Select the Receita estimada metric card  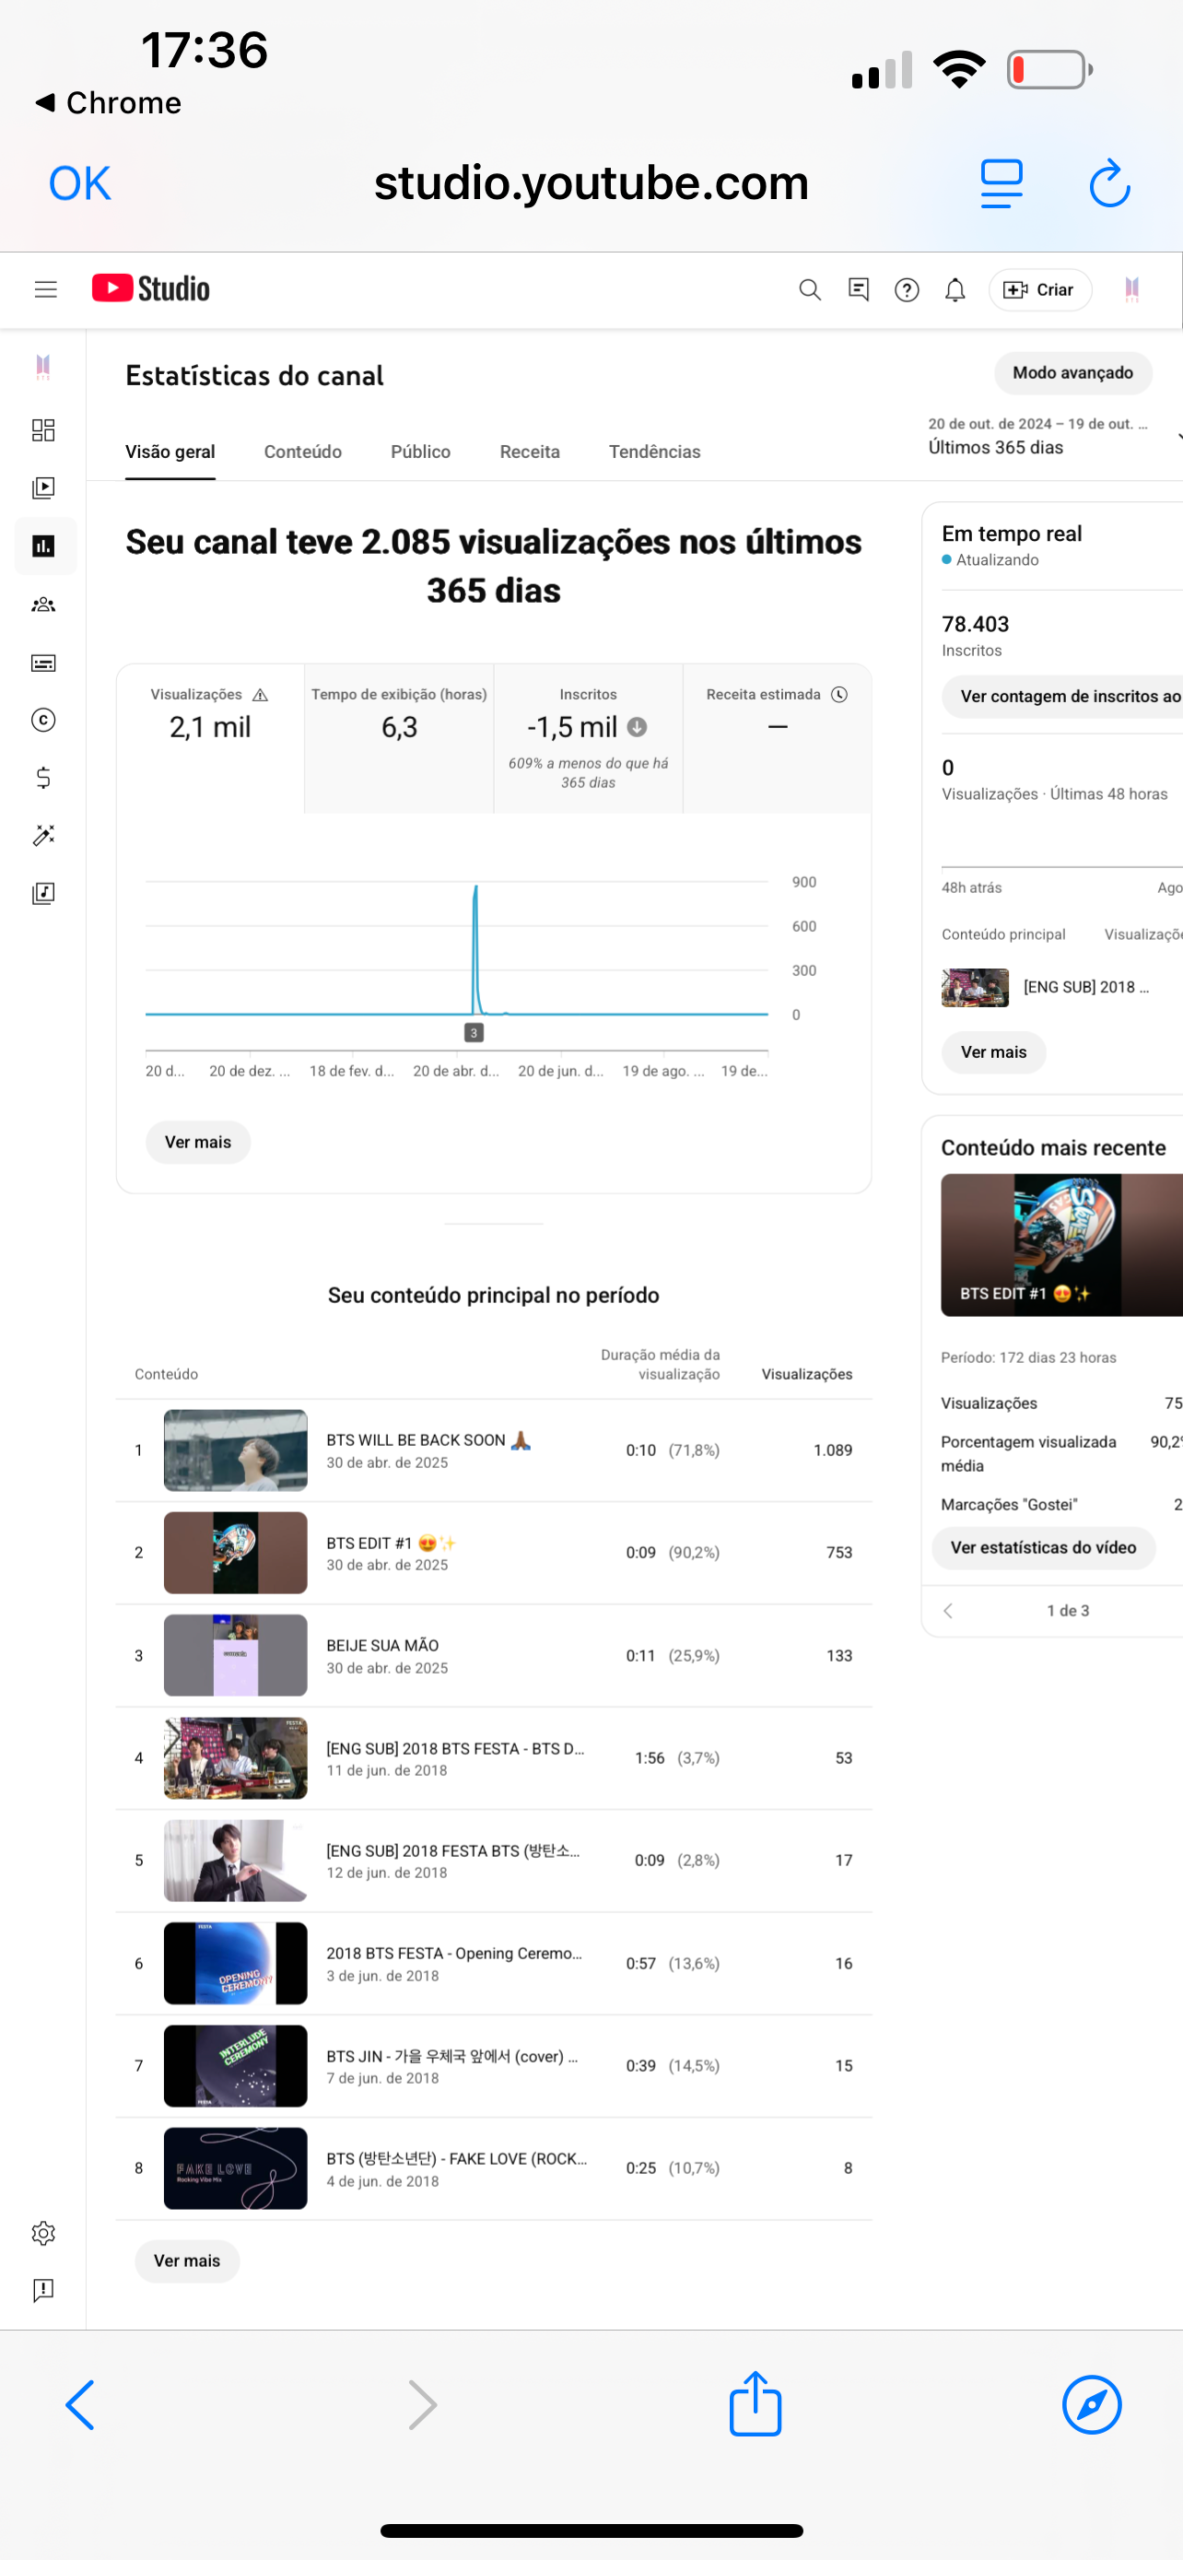[x=777, y=738]
